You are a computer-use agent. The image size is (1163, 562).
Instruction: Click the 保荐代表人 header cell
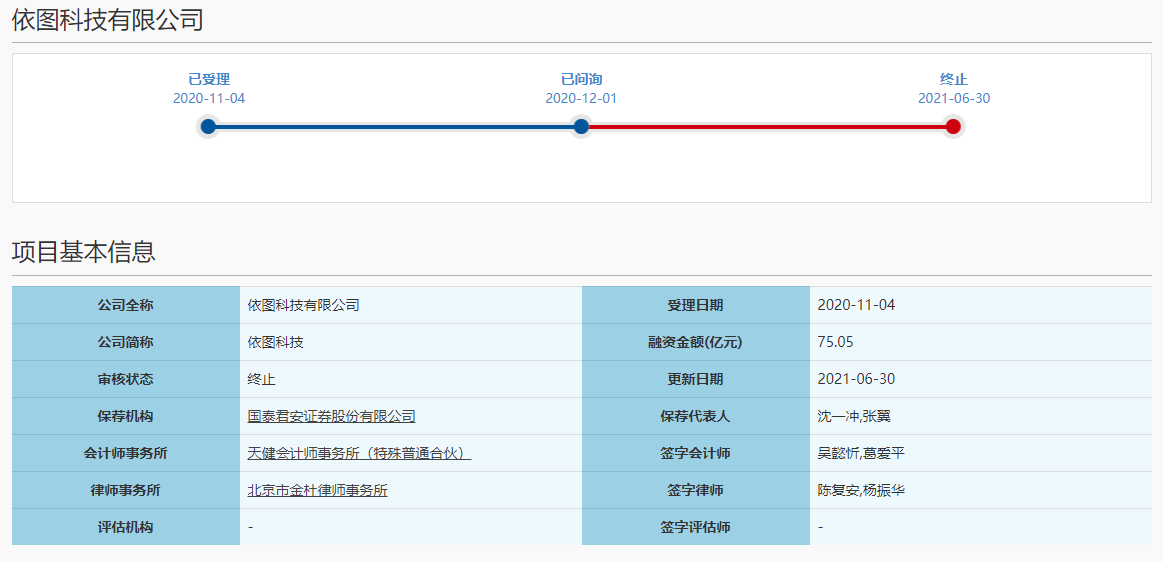pos(696,416)
